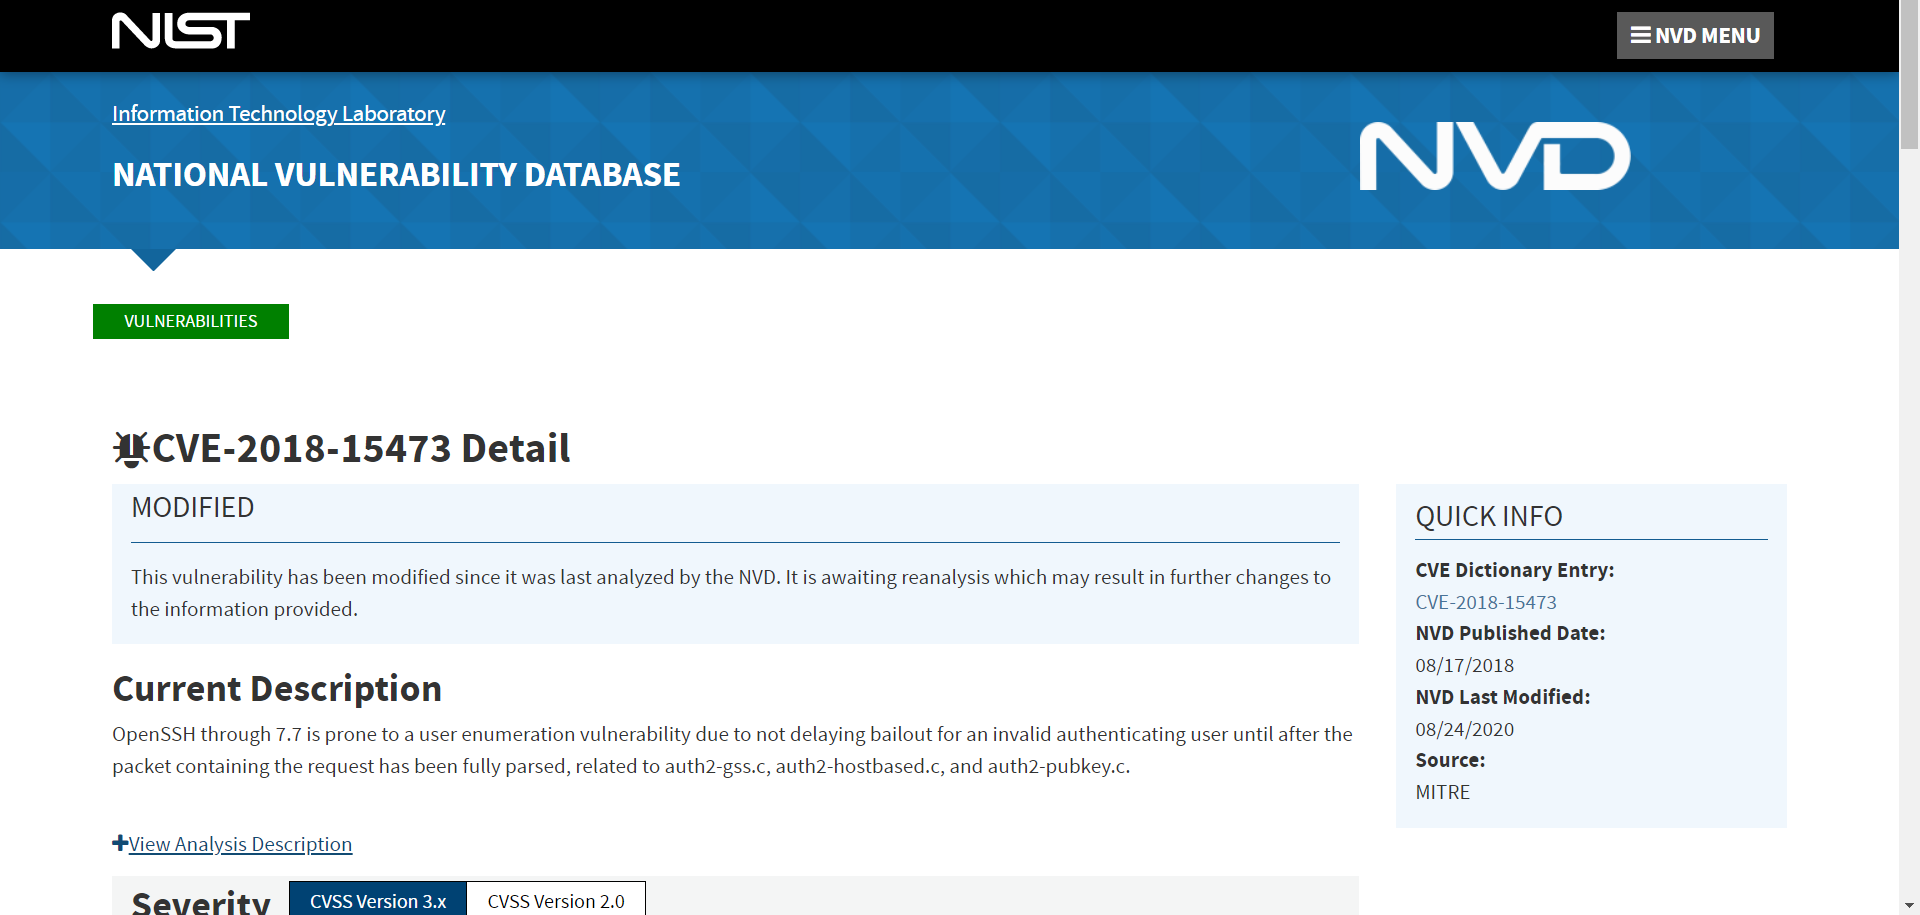This screenshot has width=1920, height=915.
Task: Click the large NVD logo in banner
Action: pos(1494,157)
